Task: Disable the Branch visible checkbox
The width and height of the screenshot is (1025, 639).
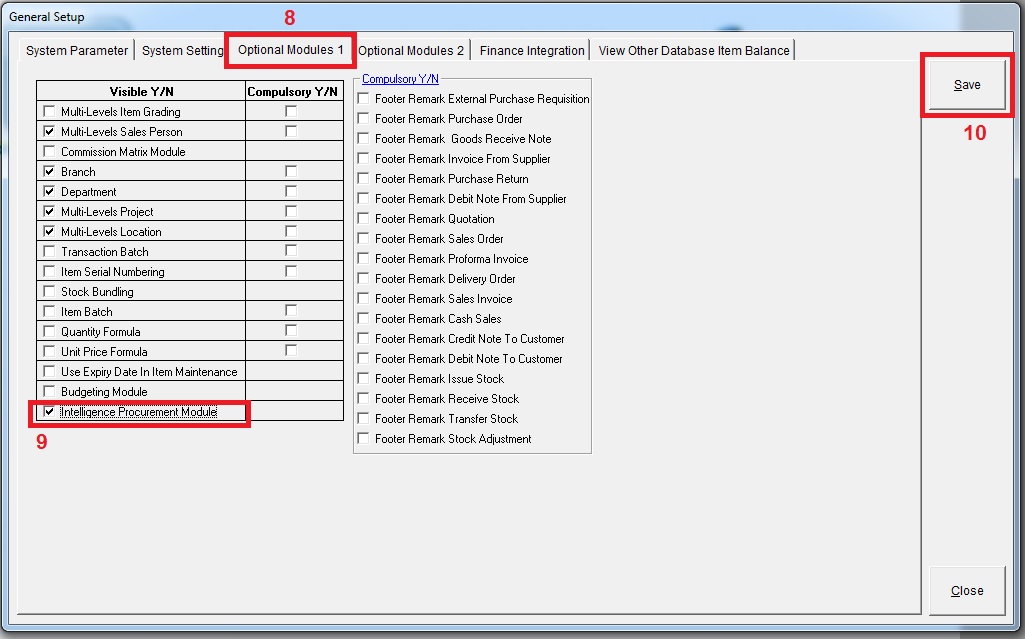Action: point(49,172)
